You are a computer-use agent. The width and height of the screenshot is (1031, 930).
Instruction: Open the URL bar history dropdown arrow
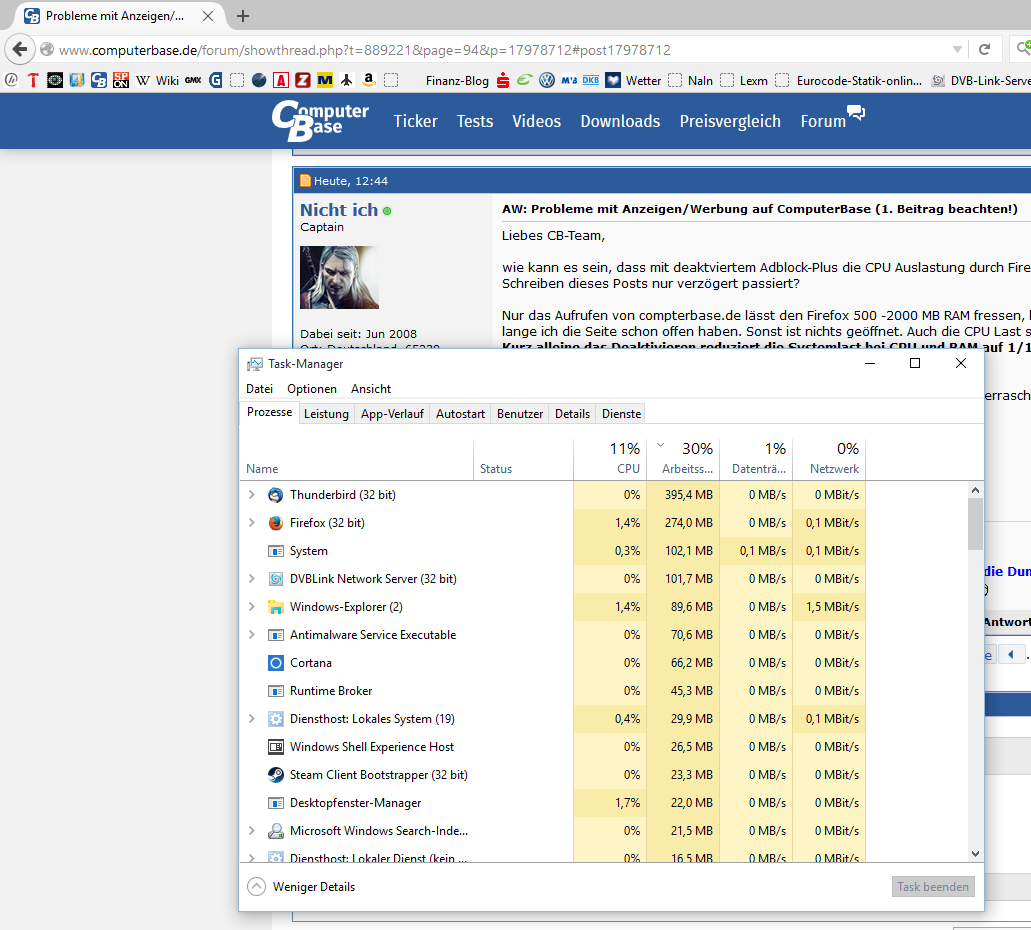pos(957,49)
